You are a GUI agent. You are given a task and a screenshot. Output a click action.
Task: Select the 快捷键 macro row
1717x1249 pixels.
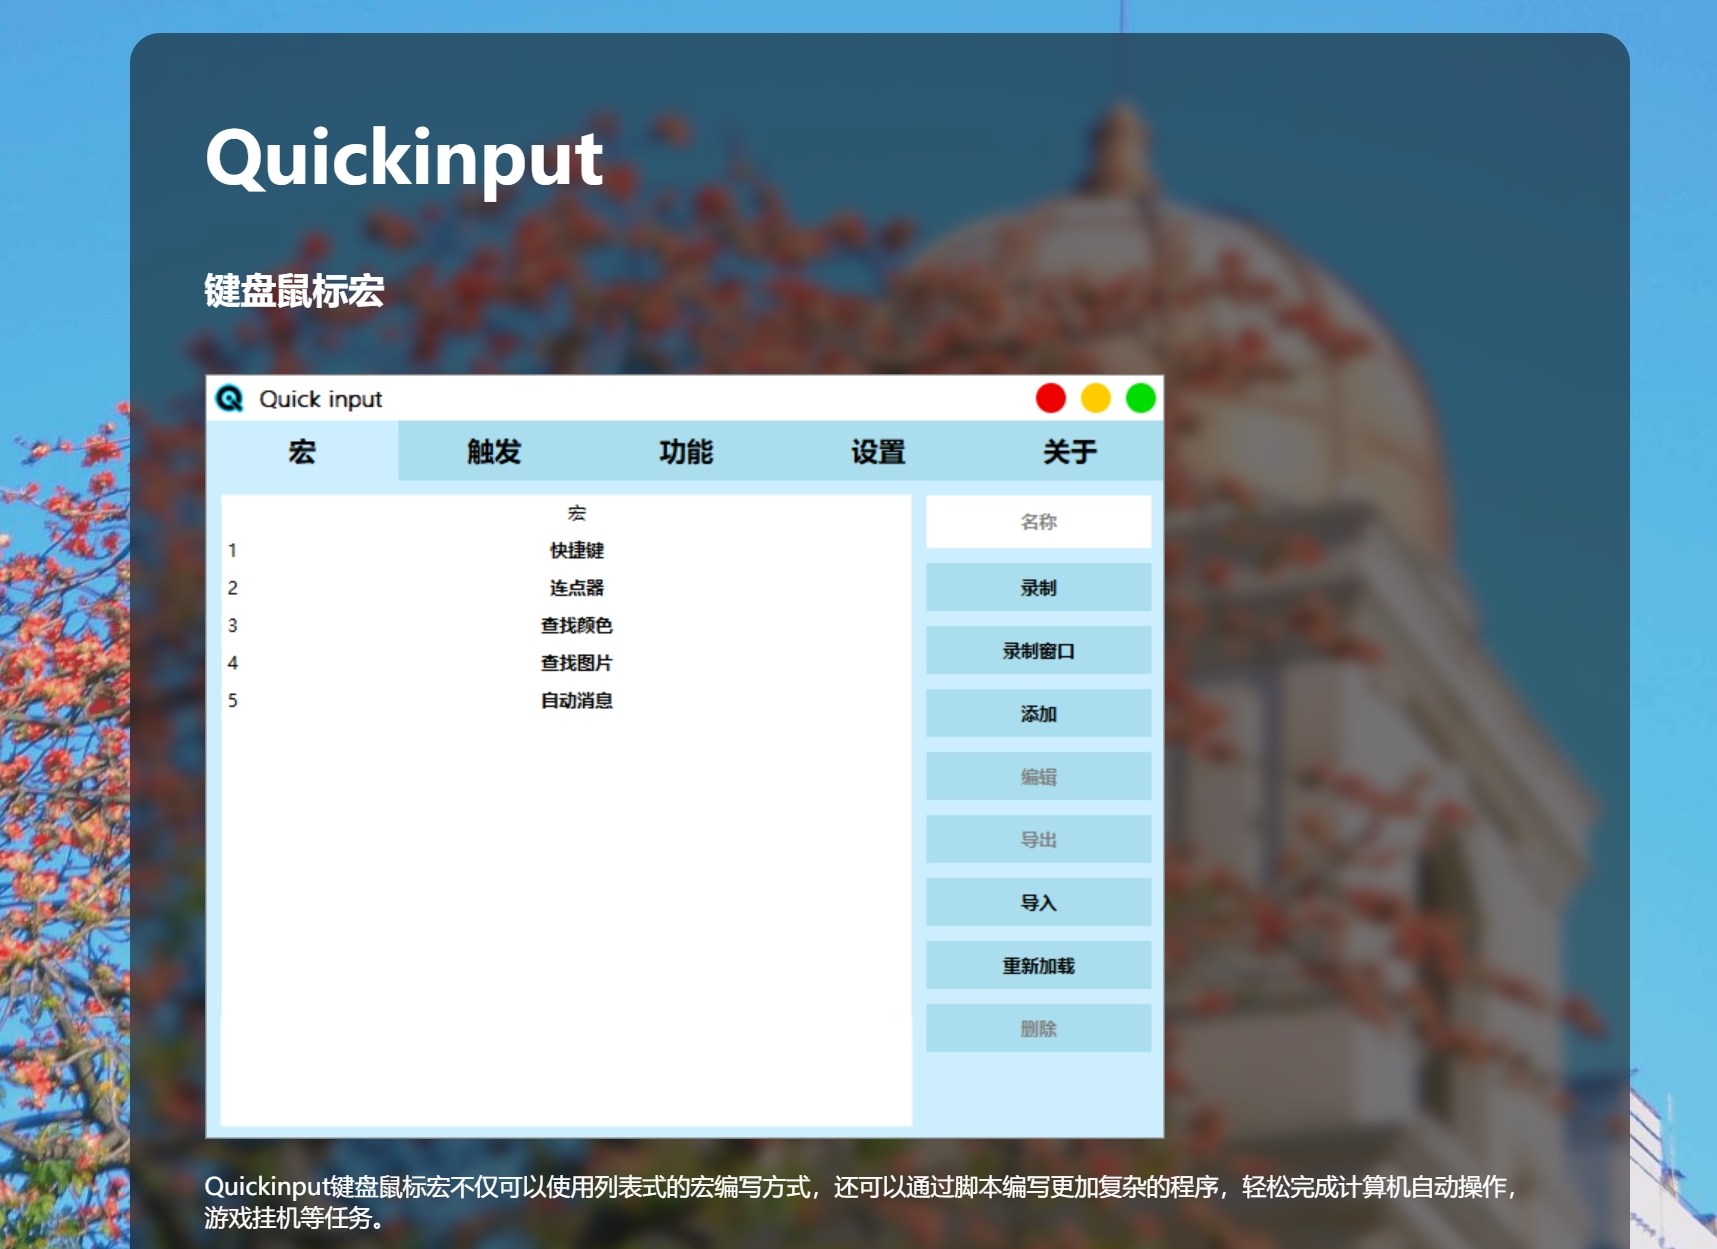point(566,550)
